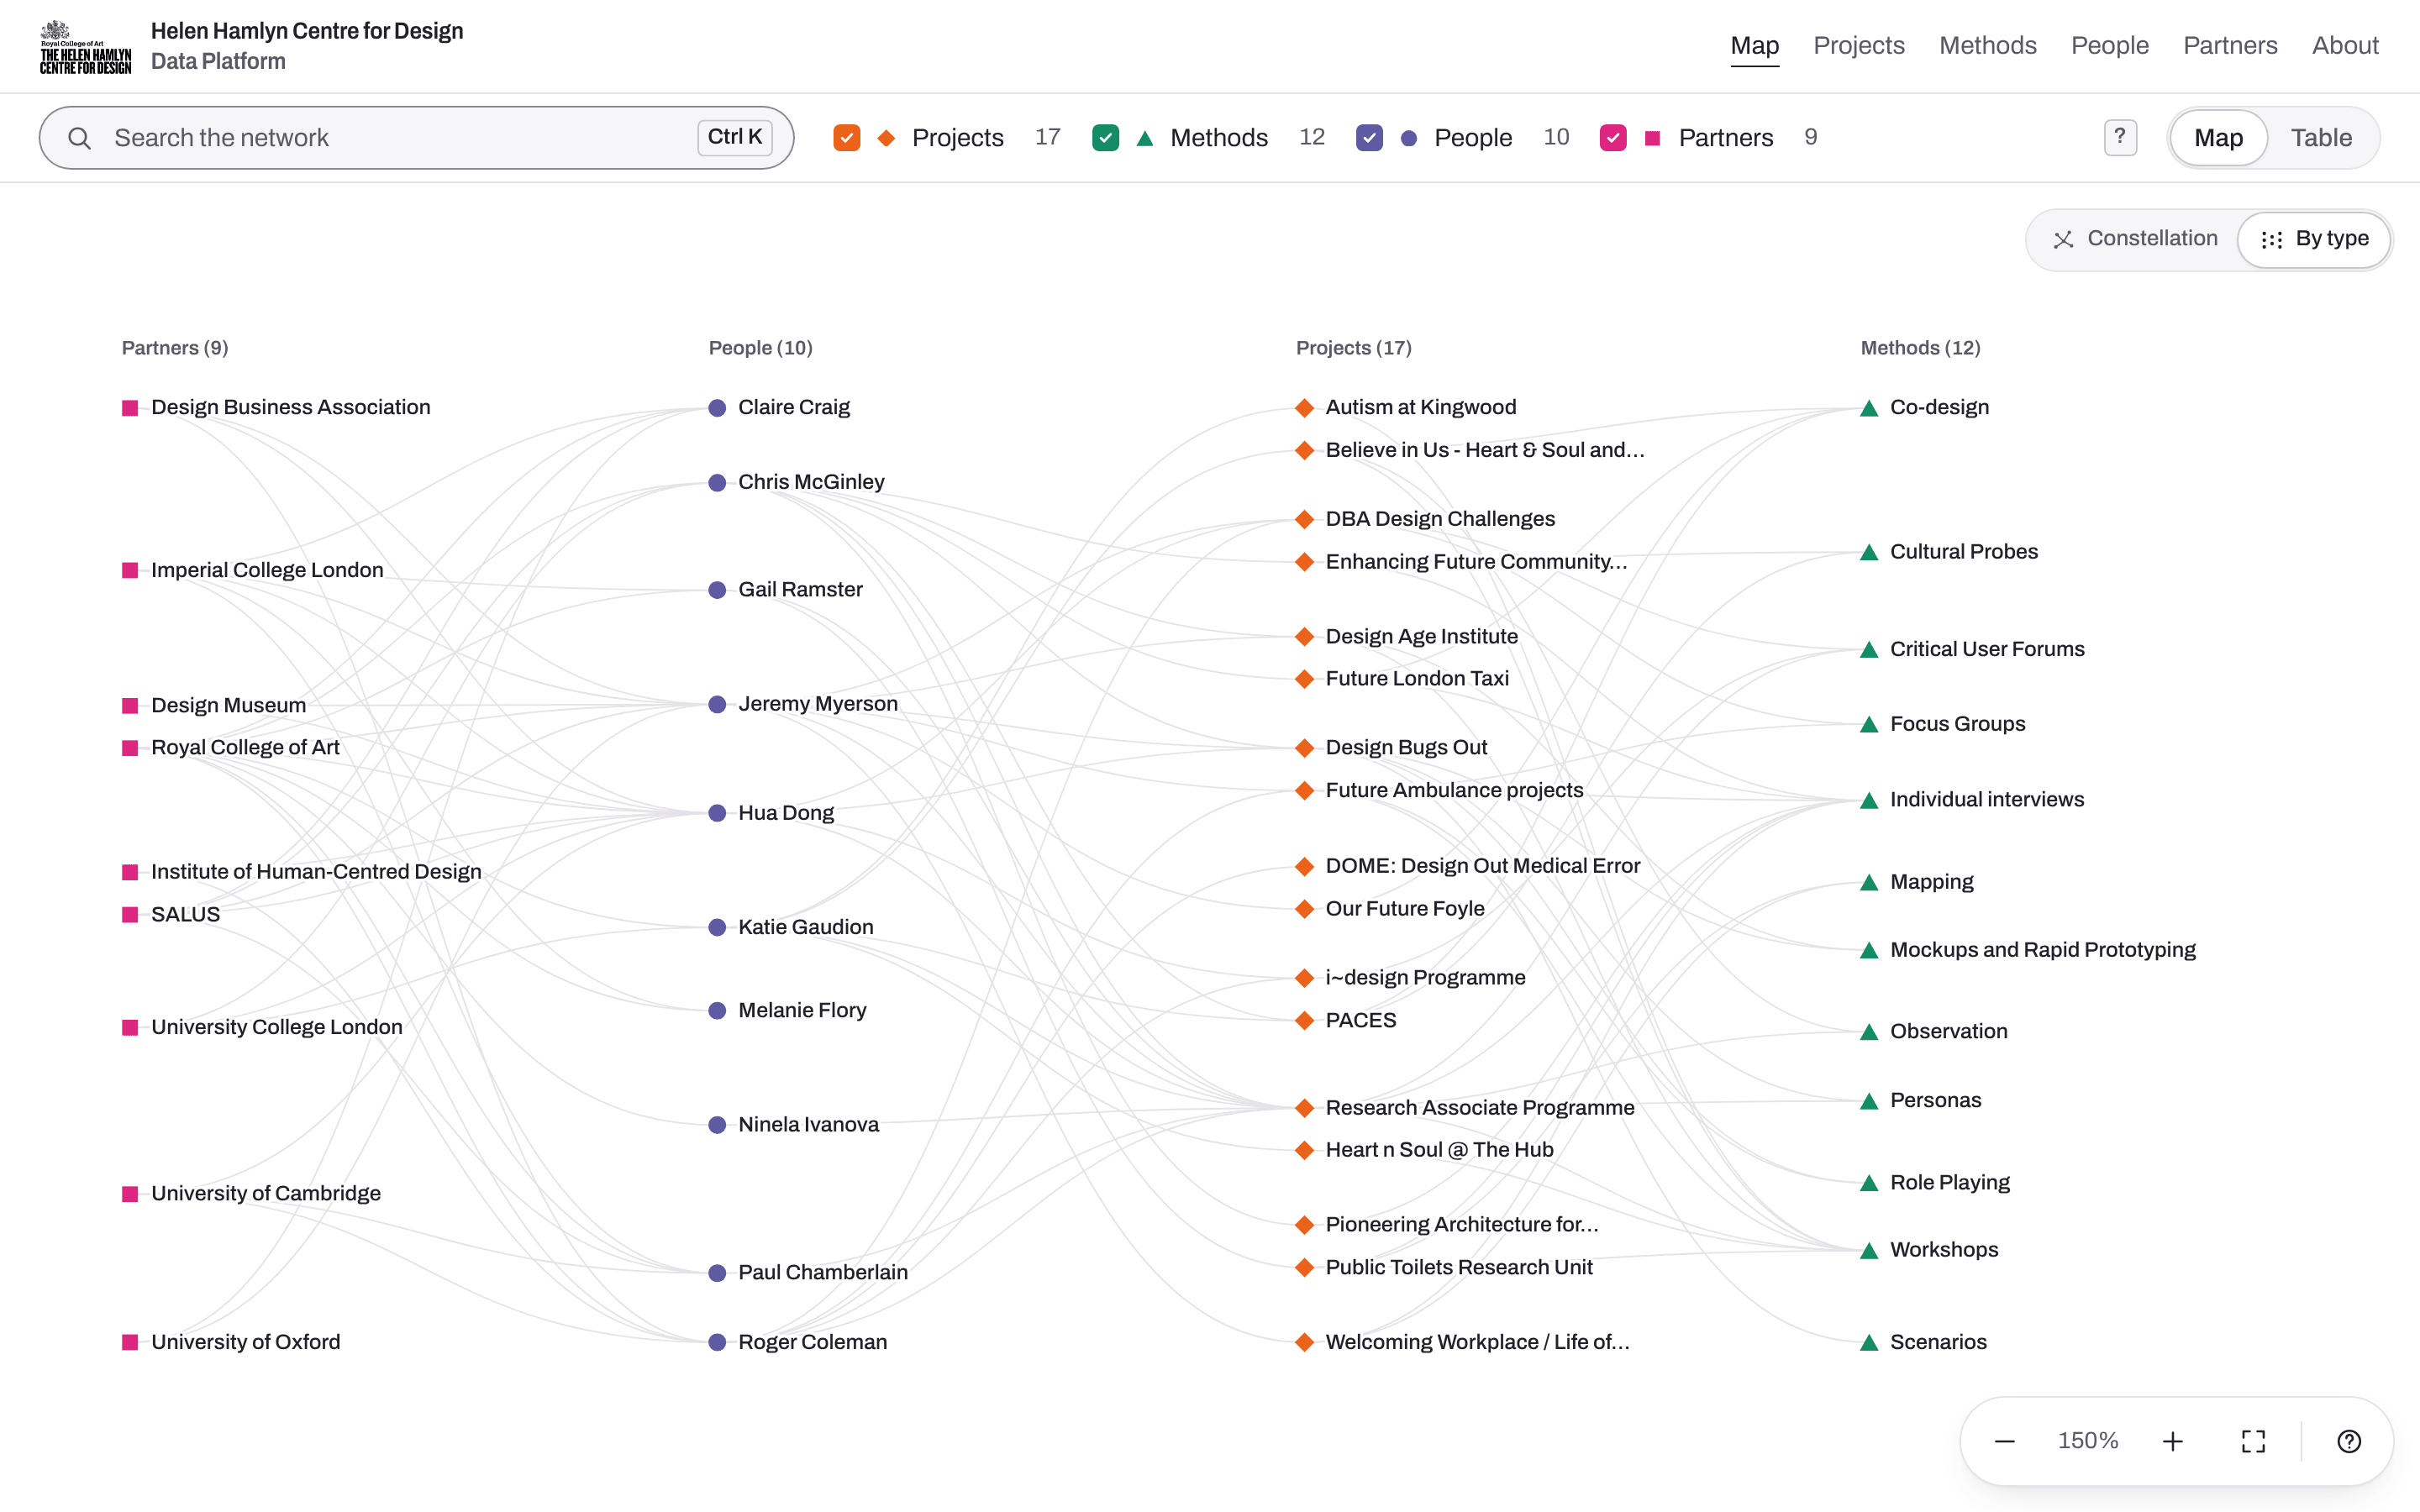
Task: Switch to Table view
Action: point(2321,138)
